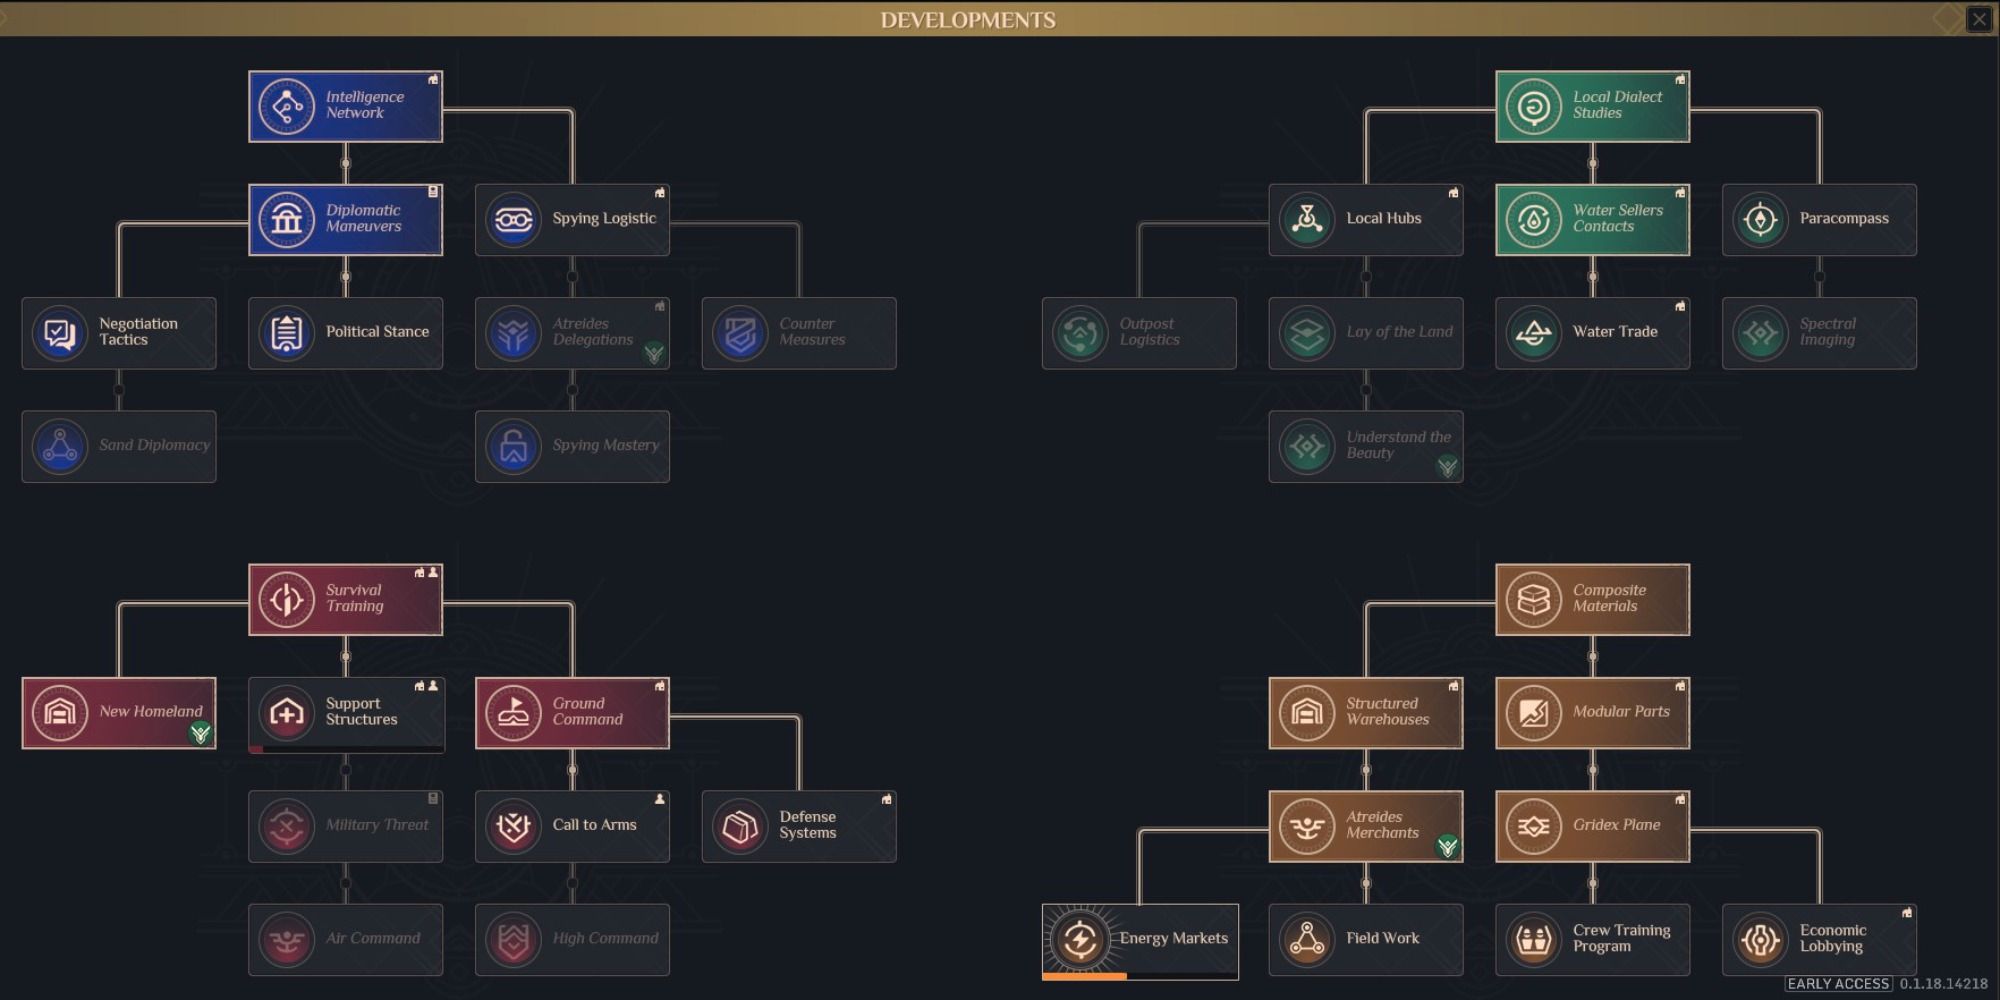This screenshot has height=1000, width=2000.
Task: Click the High Command shield icon
Action: 514,939
